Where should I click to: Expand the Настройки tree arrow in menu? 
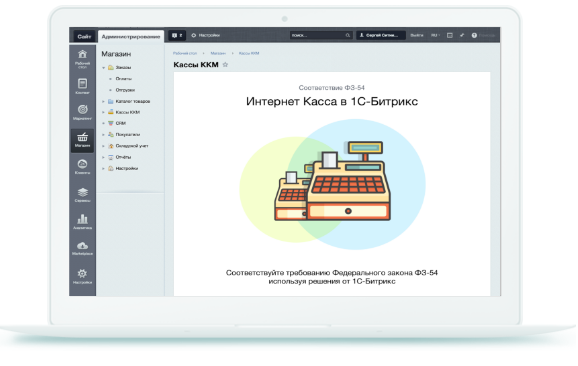104,169
